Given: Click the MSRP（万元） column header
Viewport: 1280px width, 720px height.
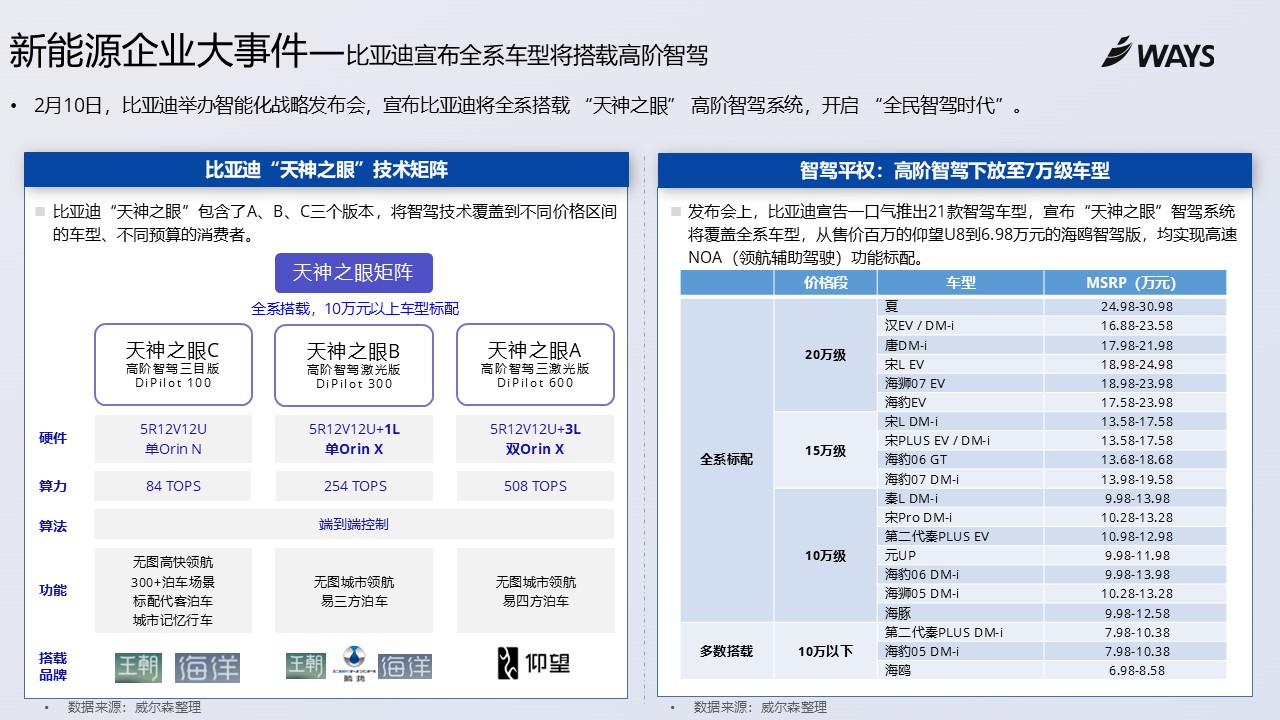Looking at the screenshot, I should [x=1135, y=283].
